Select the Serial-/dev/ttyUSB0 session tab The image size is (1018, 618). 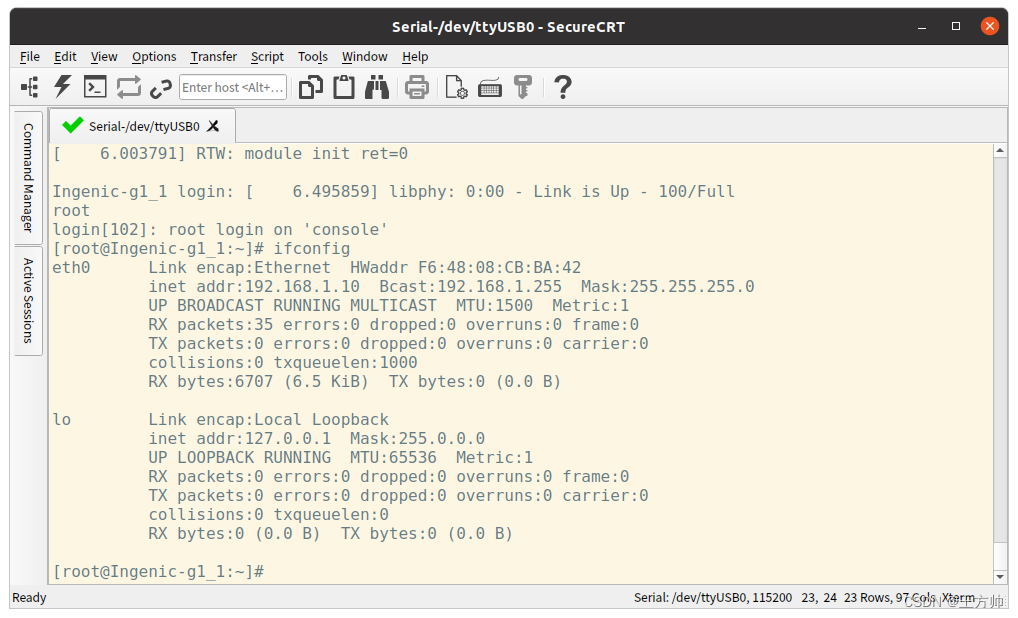[138, 127]
